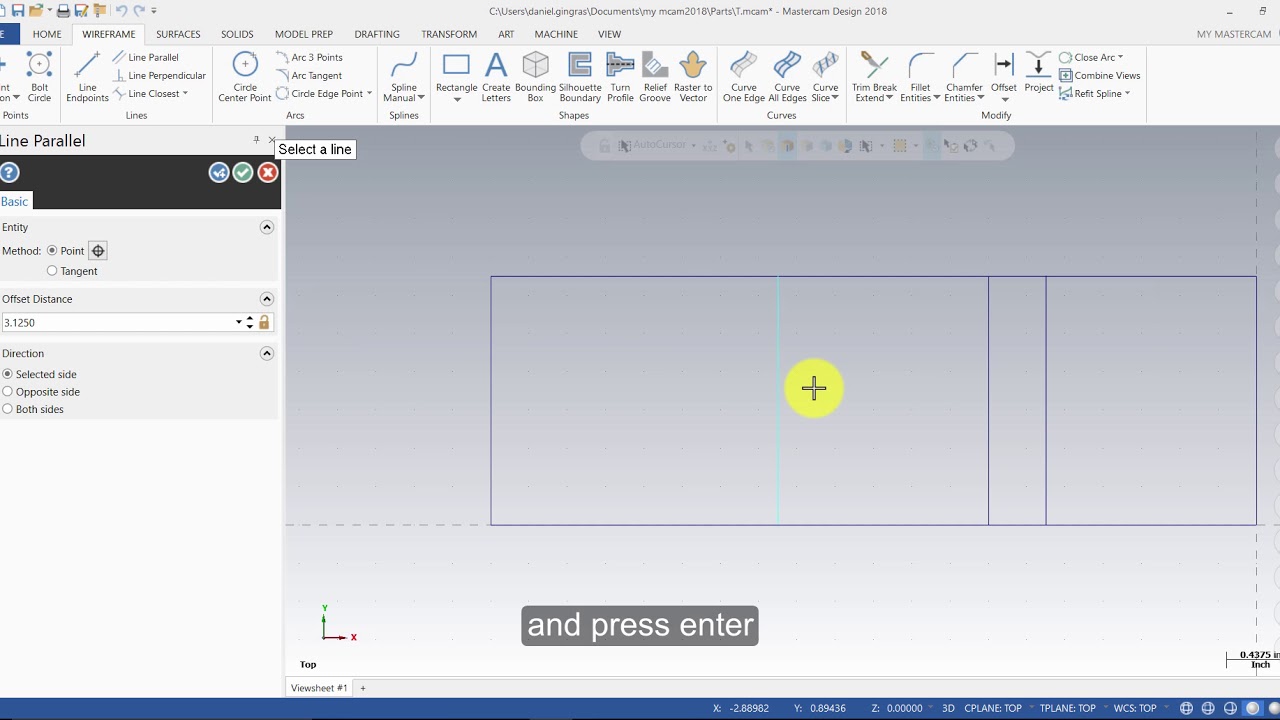Image resolution: width=1280 pixels, height=720 pixels.
Task: Click the Spline Manual icon
Action: (404, 78)
